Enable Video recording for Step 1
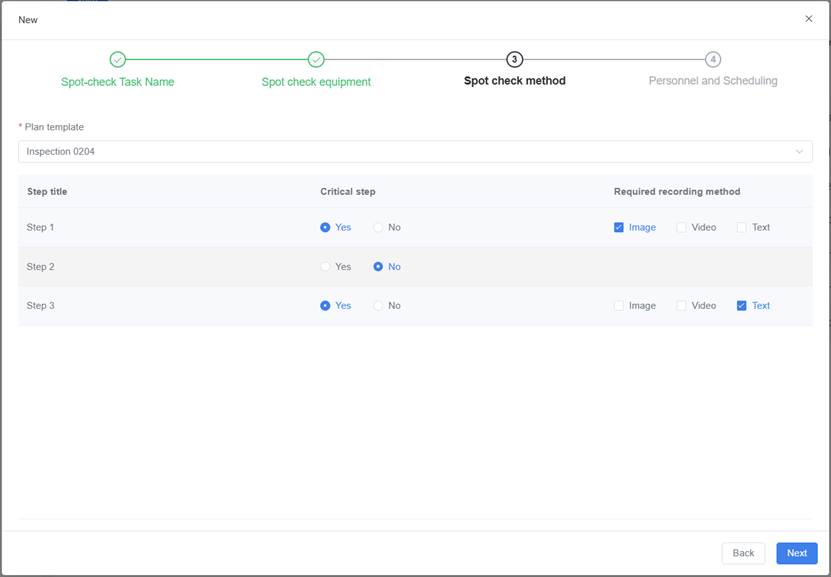Screen dimensions: 831x577 coord(682,228)
